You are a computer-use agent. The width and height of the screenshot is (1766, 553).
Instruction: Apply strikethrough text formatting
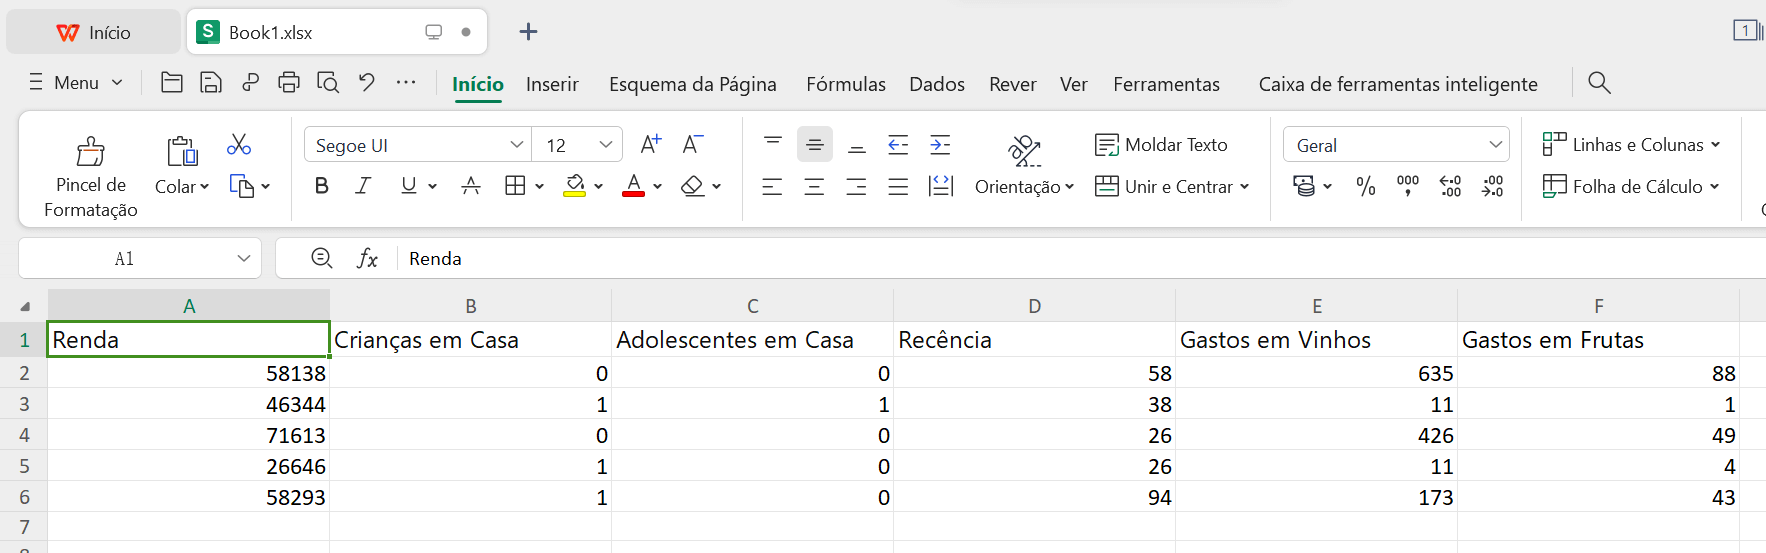[471, 186]
